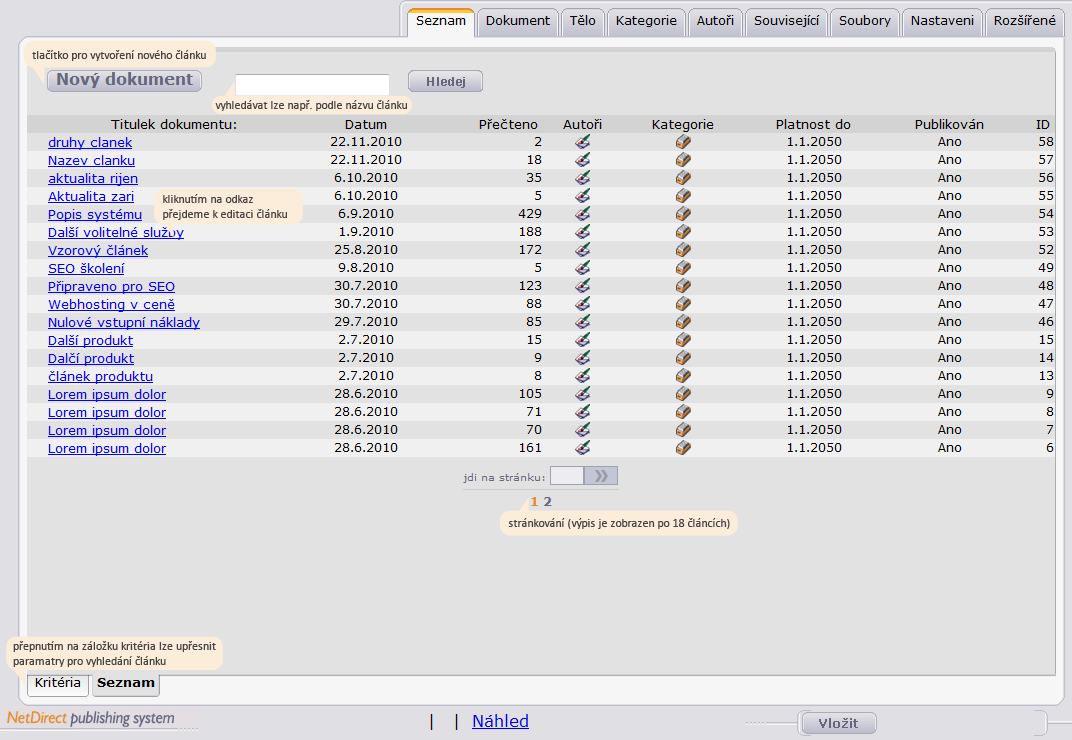The width and height of the screenshot is (1072, 740).
Task: Open the Vzorový článek link
Action: coord(98,250)
